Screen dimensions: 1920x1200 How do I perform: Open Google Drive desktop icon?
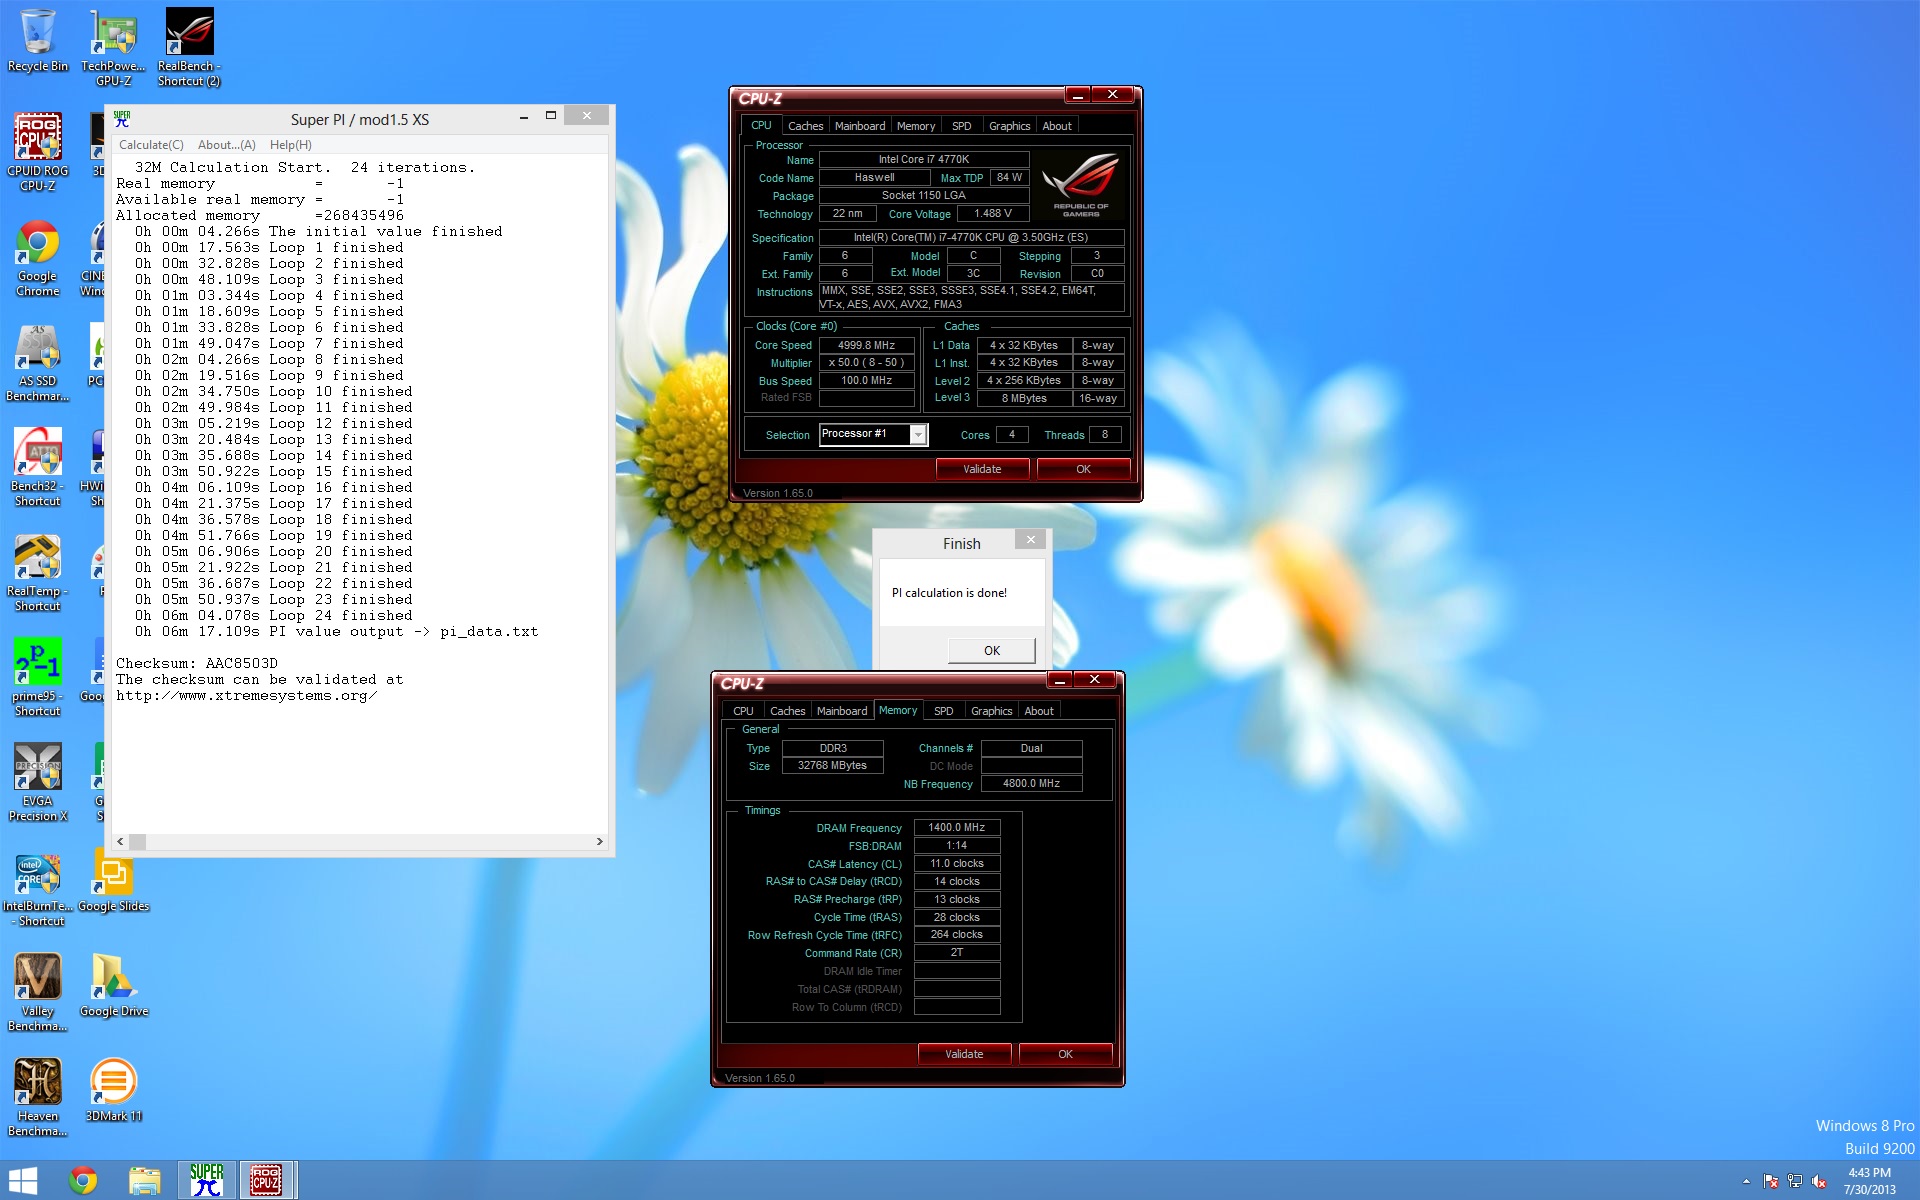click(113, 985)
